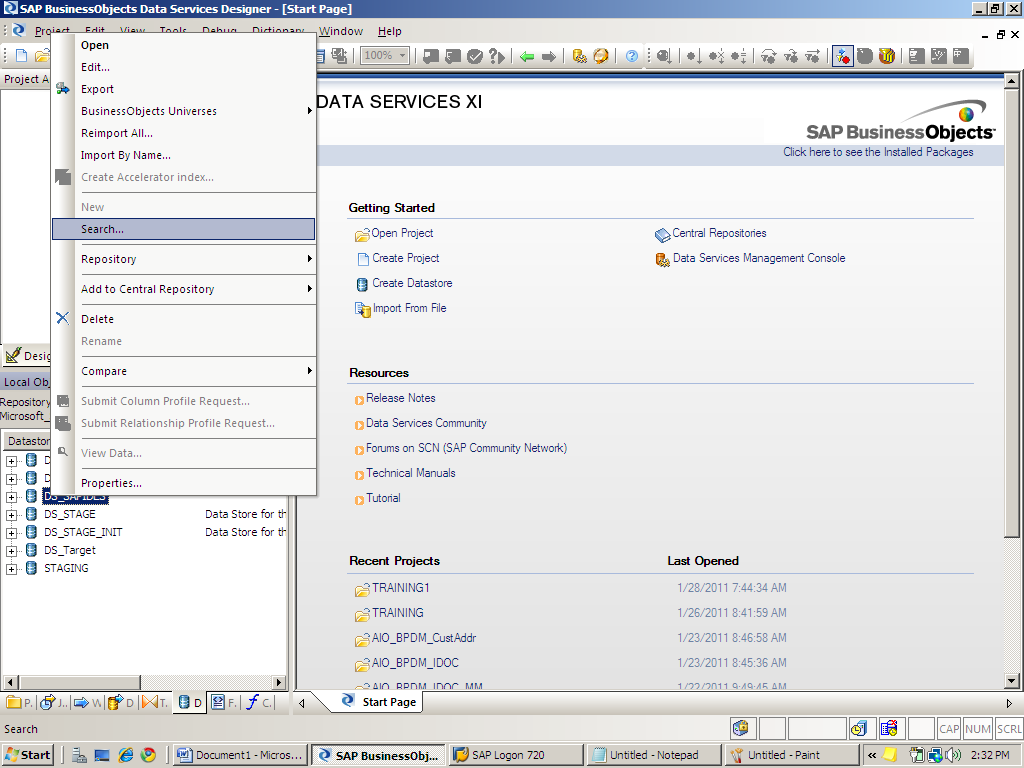The width and height of the screenshot is (1024, 768).
Task: Expand the STAGING datastore node
Action: [x=11, y=569]
